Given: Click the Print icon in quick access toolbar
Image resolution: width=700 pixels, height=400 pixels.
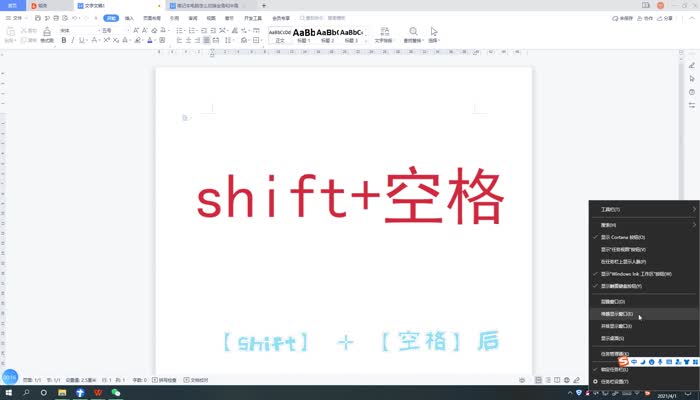Looking at the screenshot, I should (56, 18).
